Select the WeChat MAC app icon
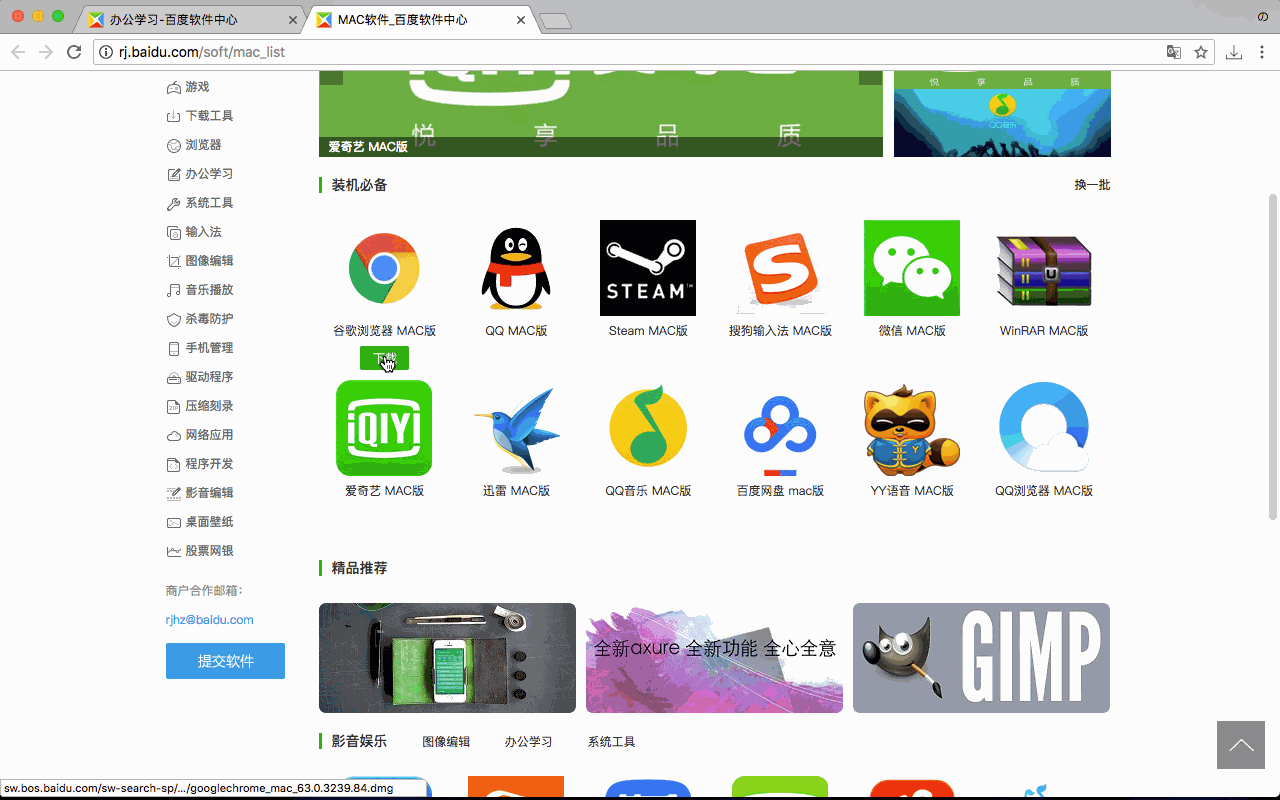This screenshot has width=1280, height=800. (912, 268)
